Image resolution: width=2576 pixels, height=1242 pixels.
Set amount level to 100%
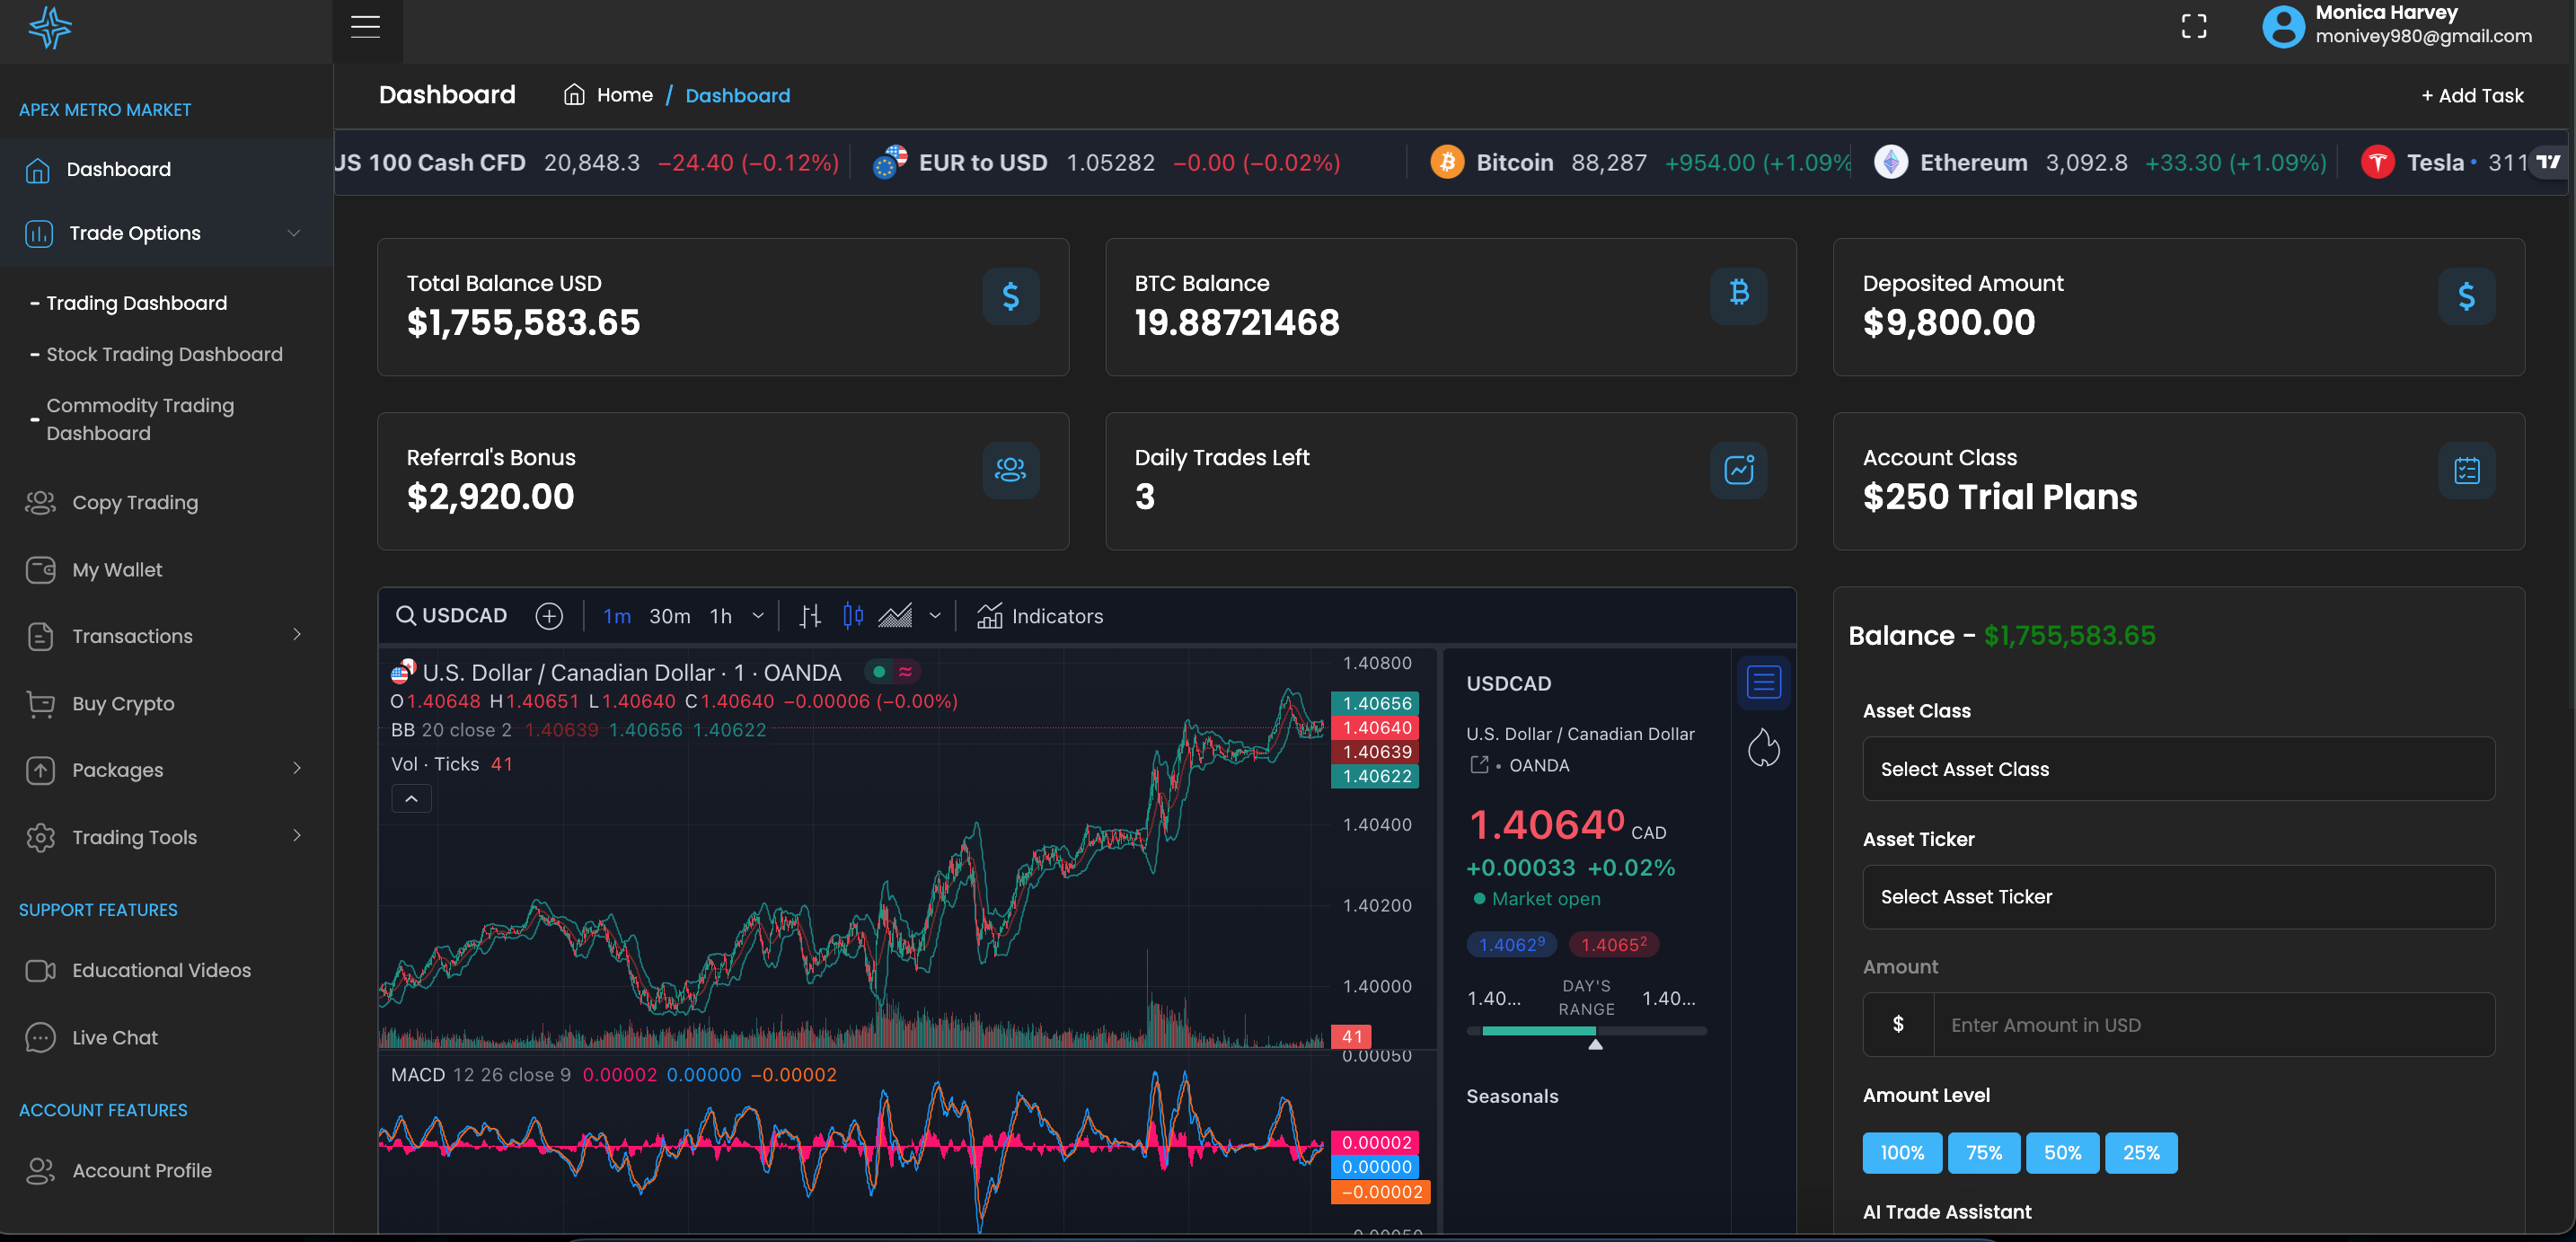point(1902,1153)
